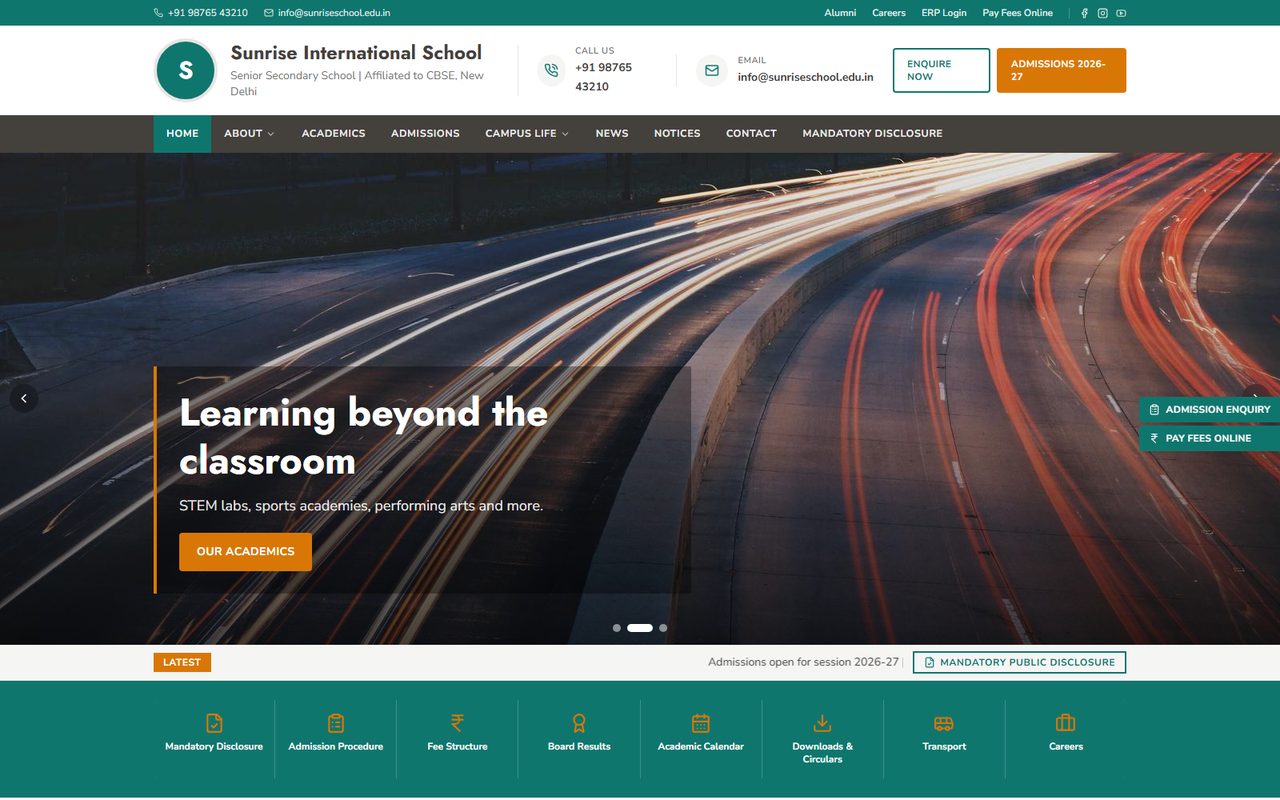Open Notices in the navigation bar

click(x=677, y=133)
